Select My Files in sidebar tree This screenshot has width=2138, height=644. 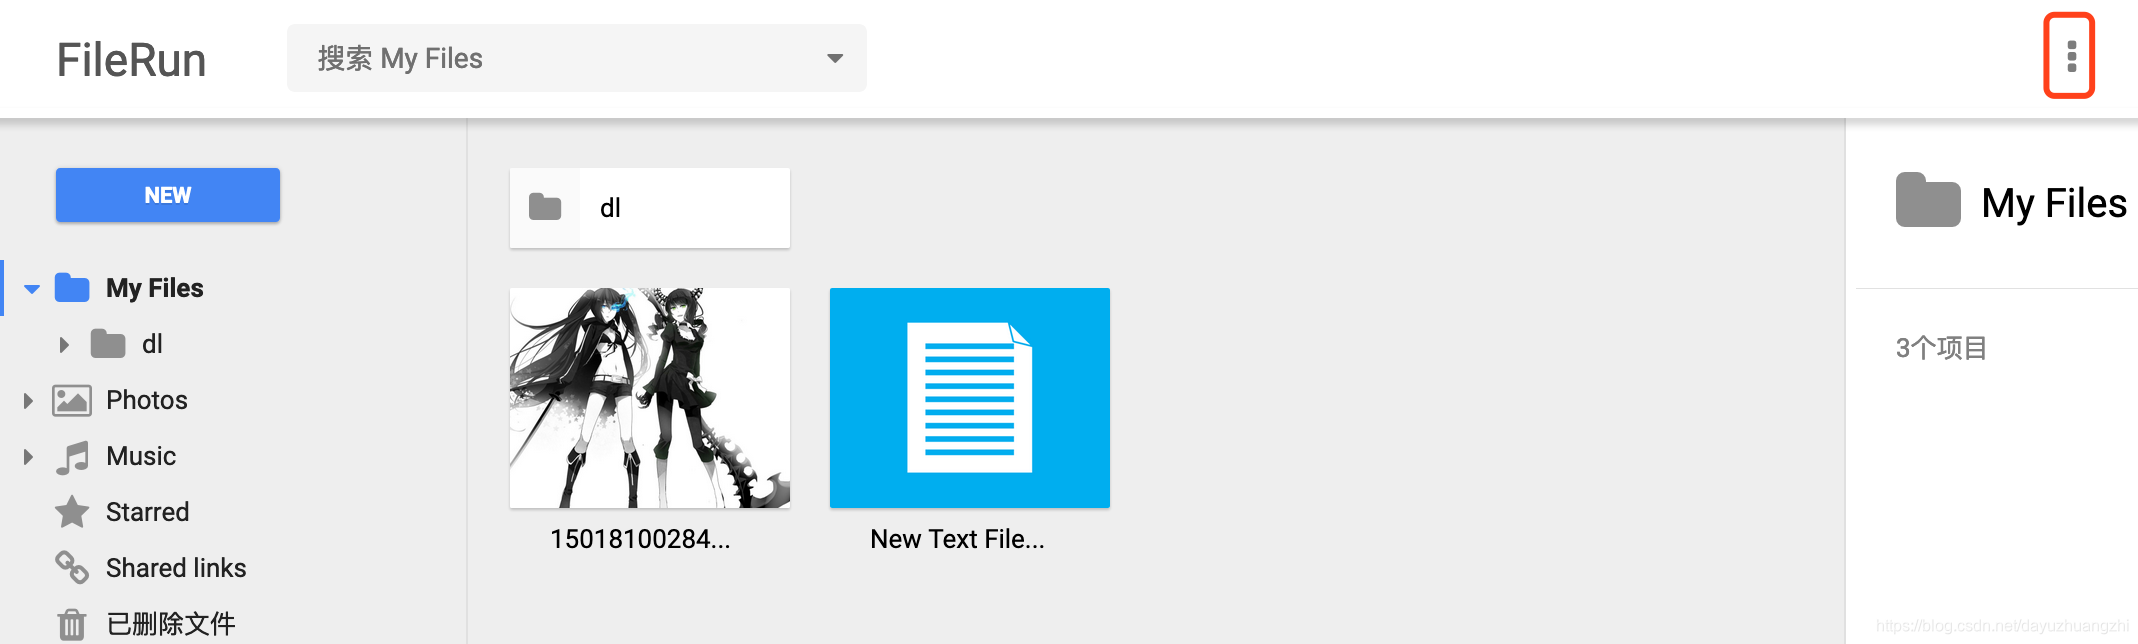click(x=155, y=288)
